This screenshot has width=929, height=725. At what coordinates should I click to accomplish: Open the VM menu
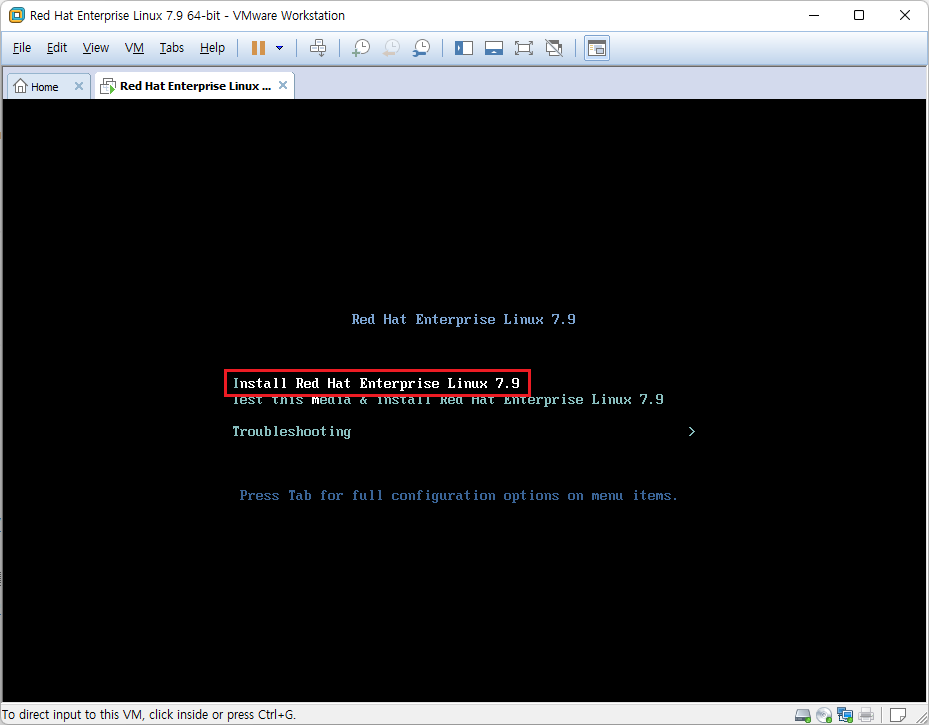pyautogui.click(x=134, y=48)
